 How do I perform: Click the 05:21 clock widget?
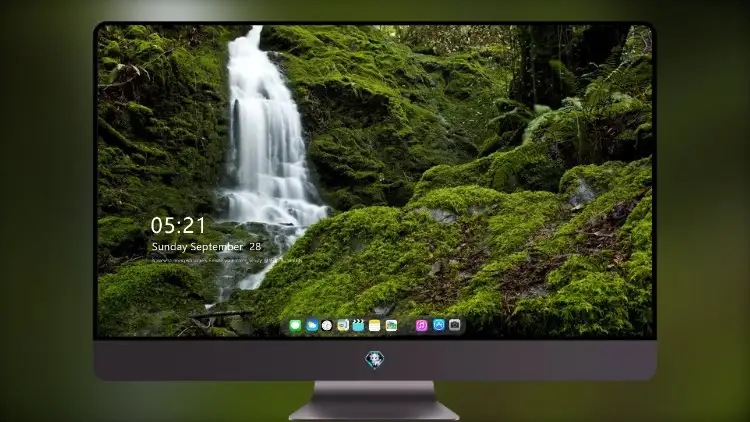(178, 225)
